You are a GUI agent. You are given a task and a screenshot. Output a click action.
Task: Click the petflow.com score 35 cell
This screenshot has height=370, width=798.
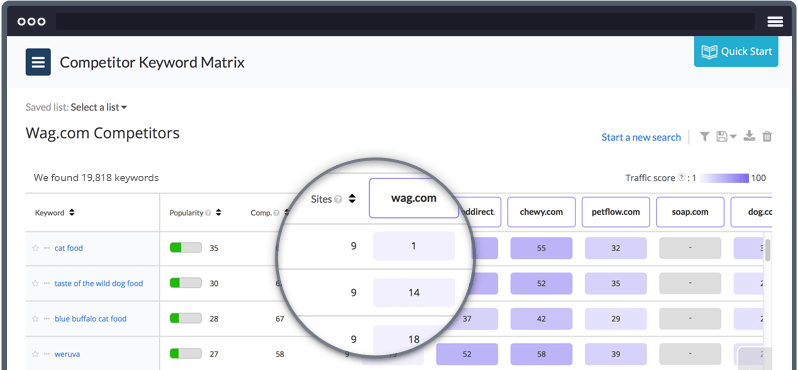pyautogui.click(x=616, y=283)
